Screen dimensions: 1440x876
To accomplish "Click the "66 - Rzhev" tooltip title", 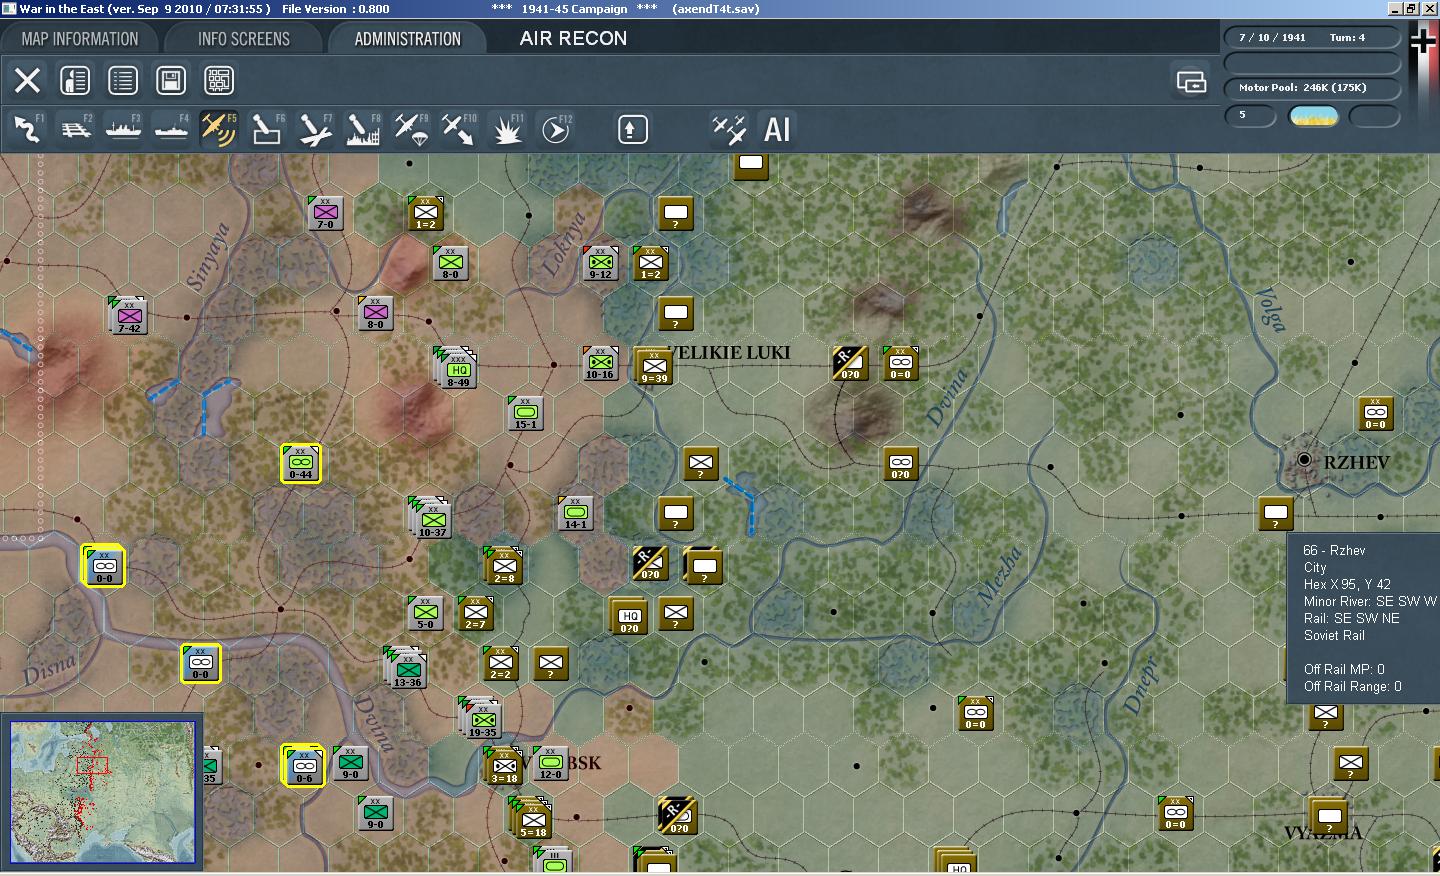I will point(1334,550).
